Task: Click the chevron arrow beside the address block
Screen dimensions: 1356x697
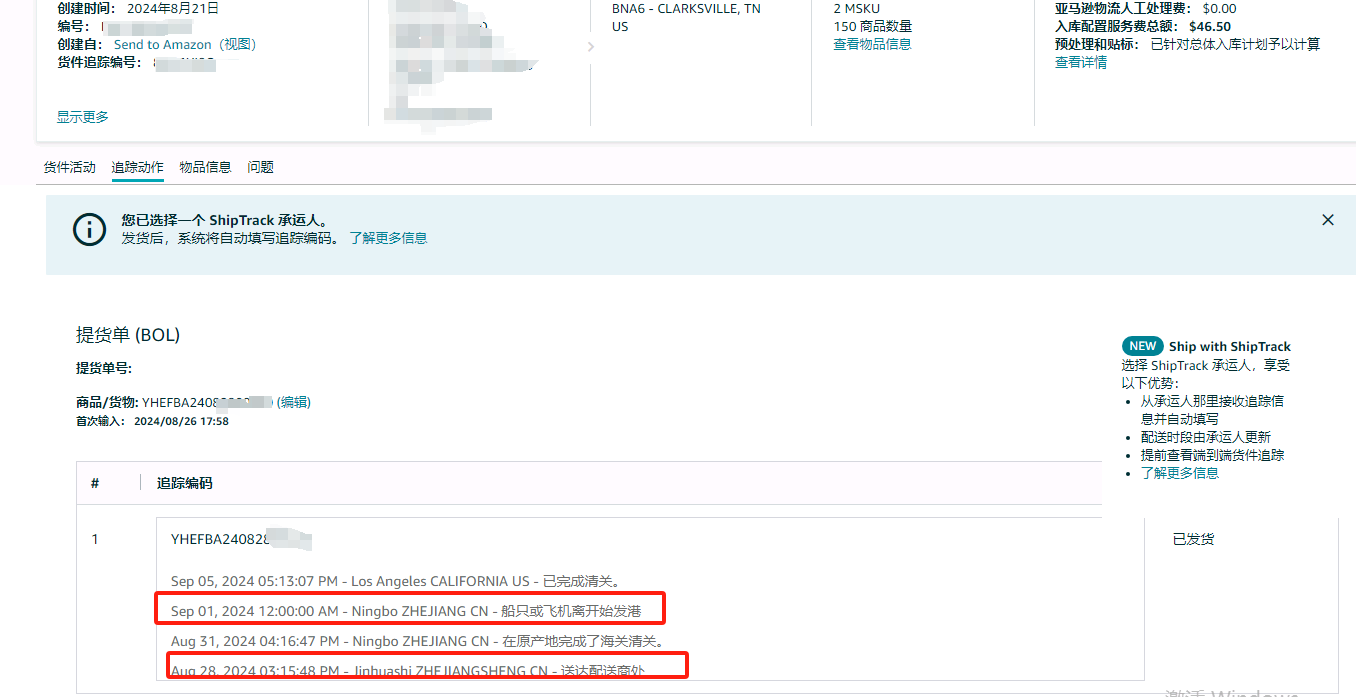Action: [x=590, y=46]
